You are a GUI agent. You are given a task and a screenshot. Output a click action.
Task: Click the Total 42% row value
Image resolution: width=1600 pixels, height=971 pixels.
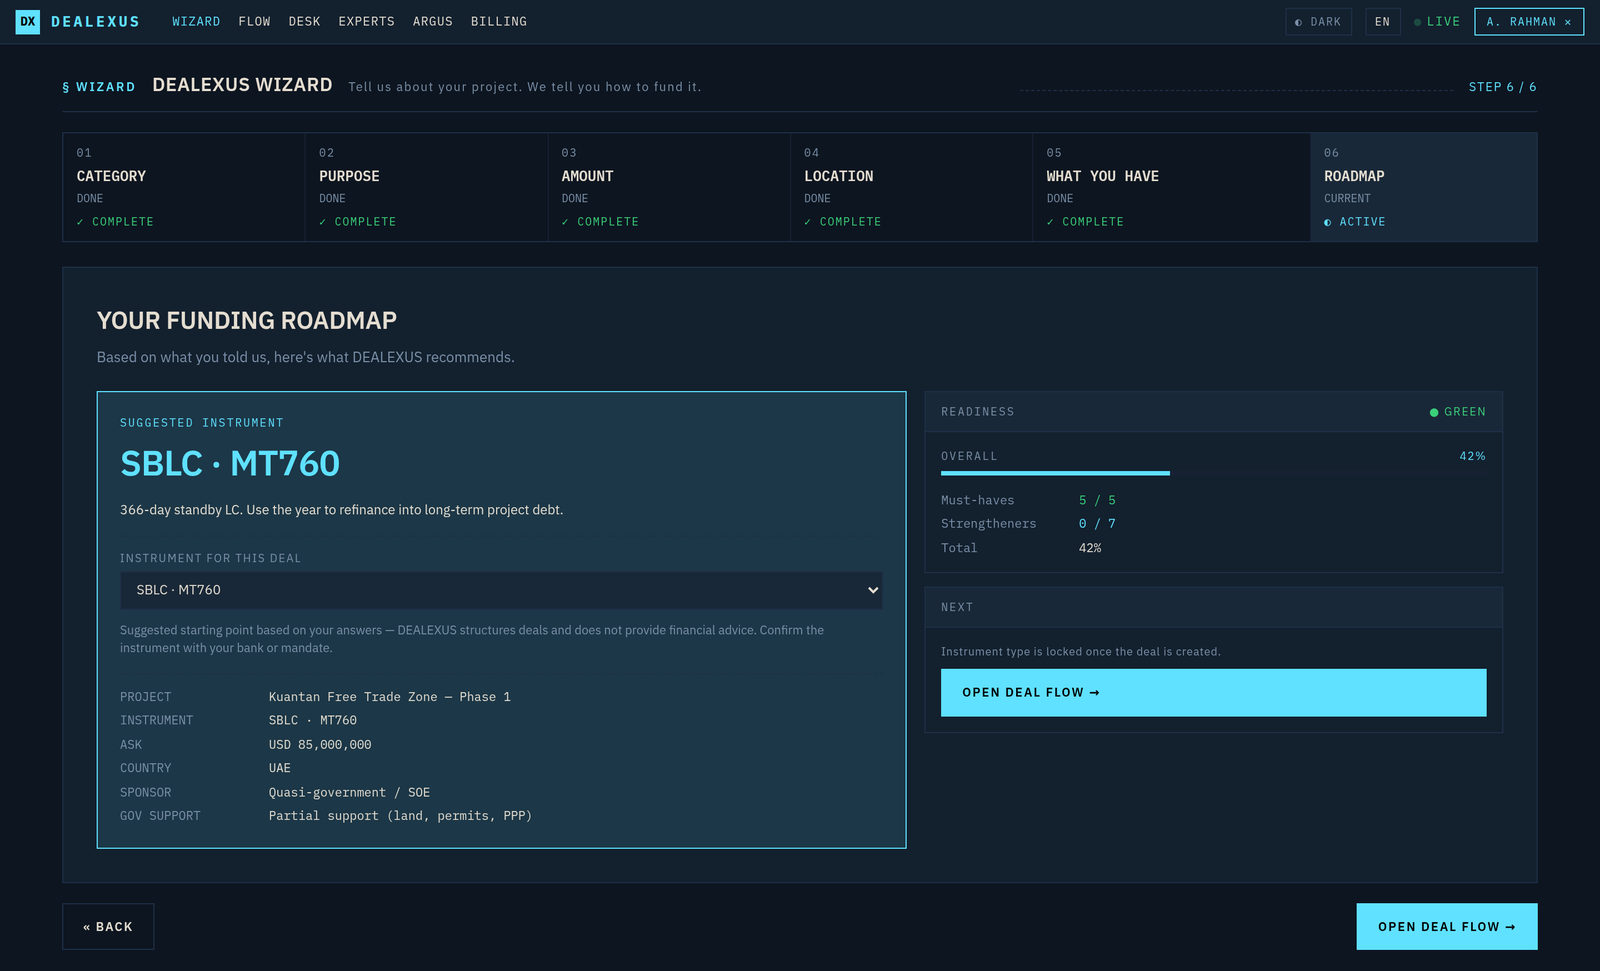click(1090, 548)
